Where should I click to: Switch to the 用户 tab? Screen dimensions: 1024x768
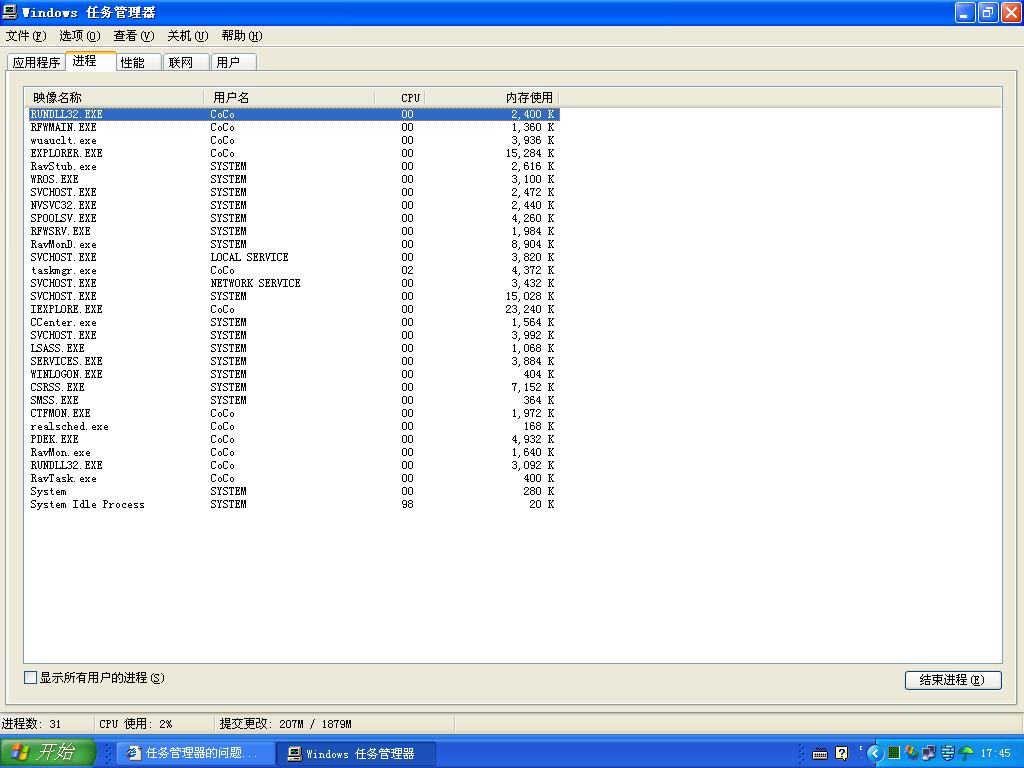coord(234,62)
